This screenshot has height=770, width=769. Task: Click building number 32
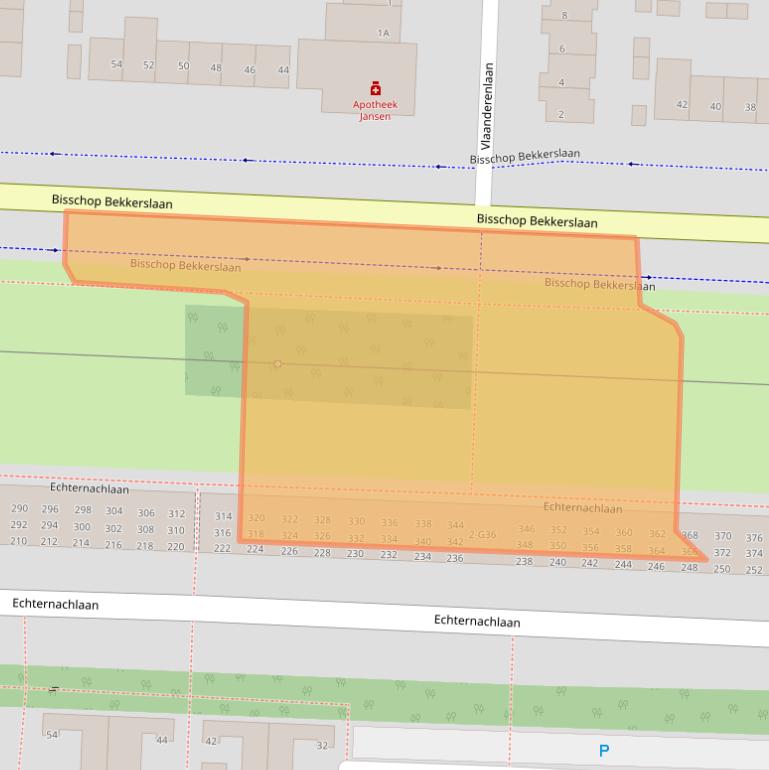coord(322,746)
